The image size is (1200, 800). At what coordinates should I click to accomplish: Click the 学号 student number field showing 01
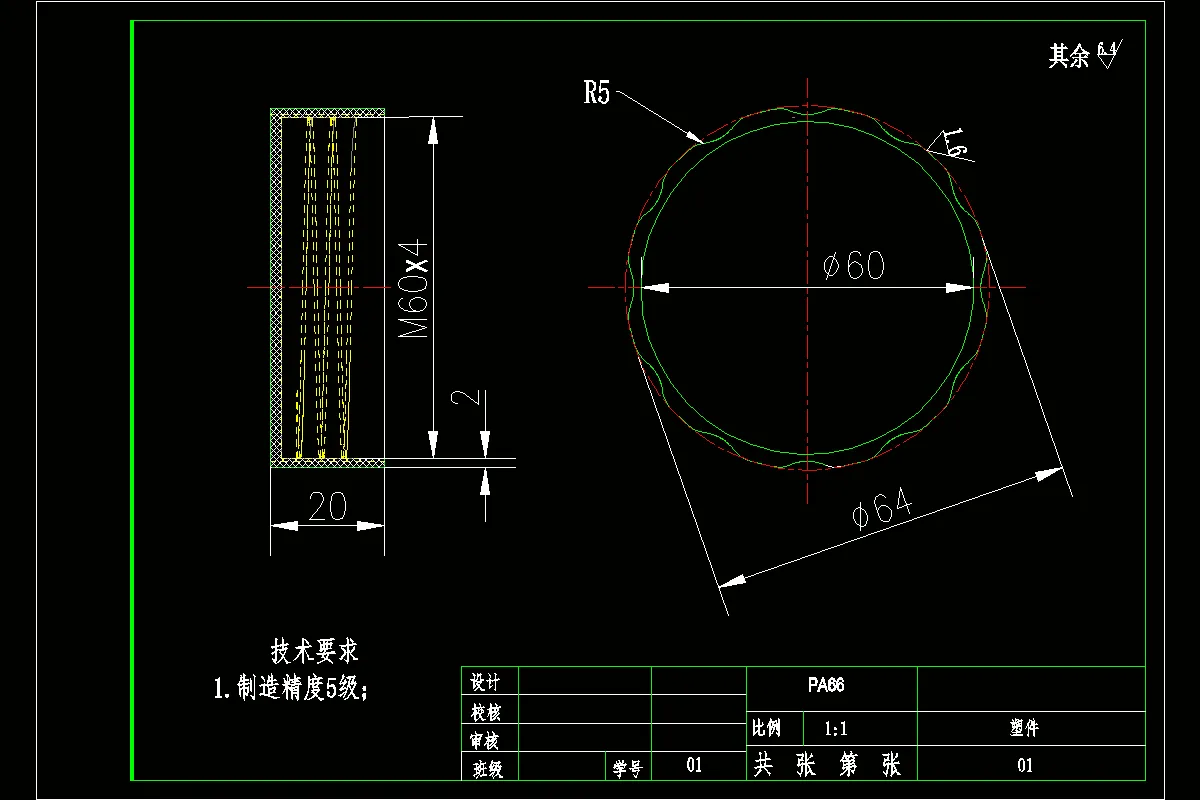point(630,766)
